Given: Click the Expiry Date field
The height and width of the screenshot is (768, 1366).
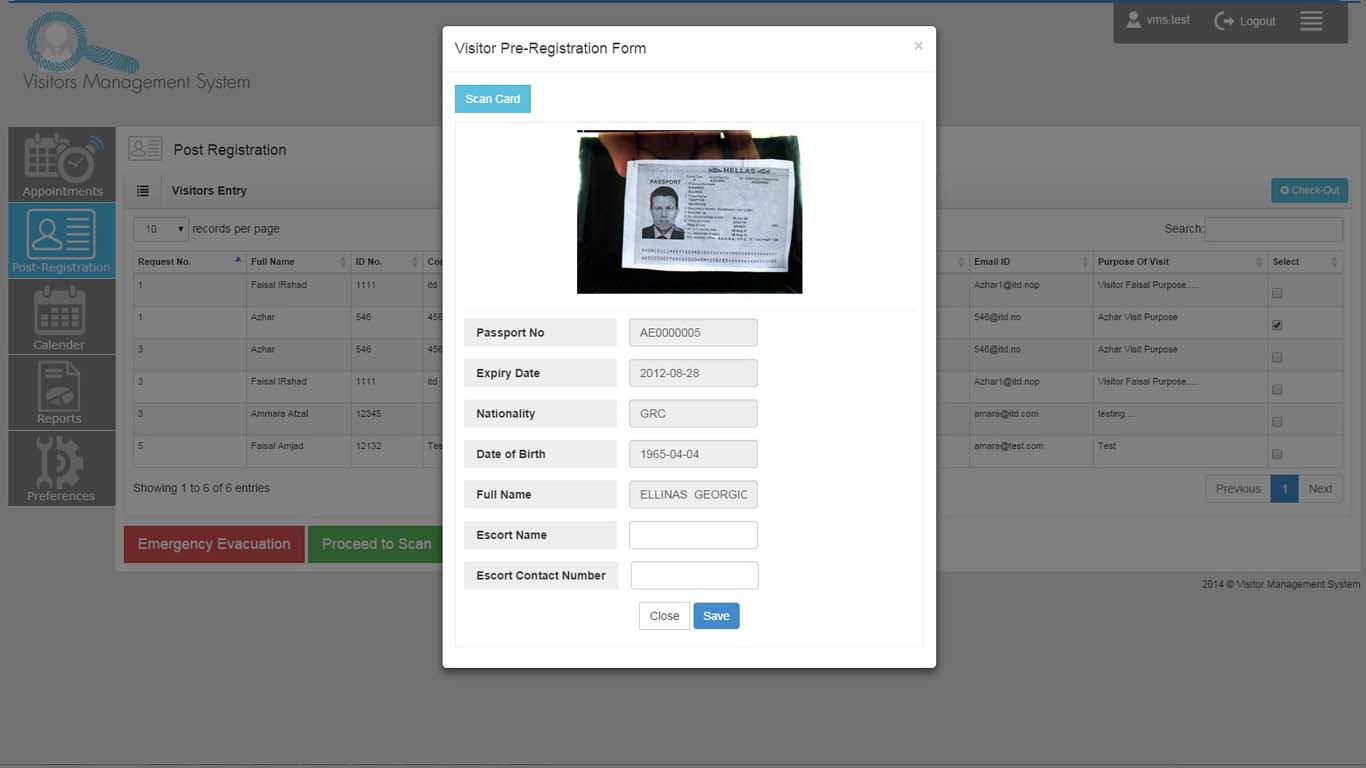Looking at the screenshot, I should (x=693, y=373).
